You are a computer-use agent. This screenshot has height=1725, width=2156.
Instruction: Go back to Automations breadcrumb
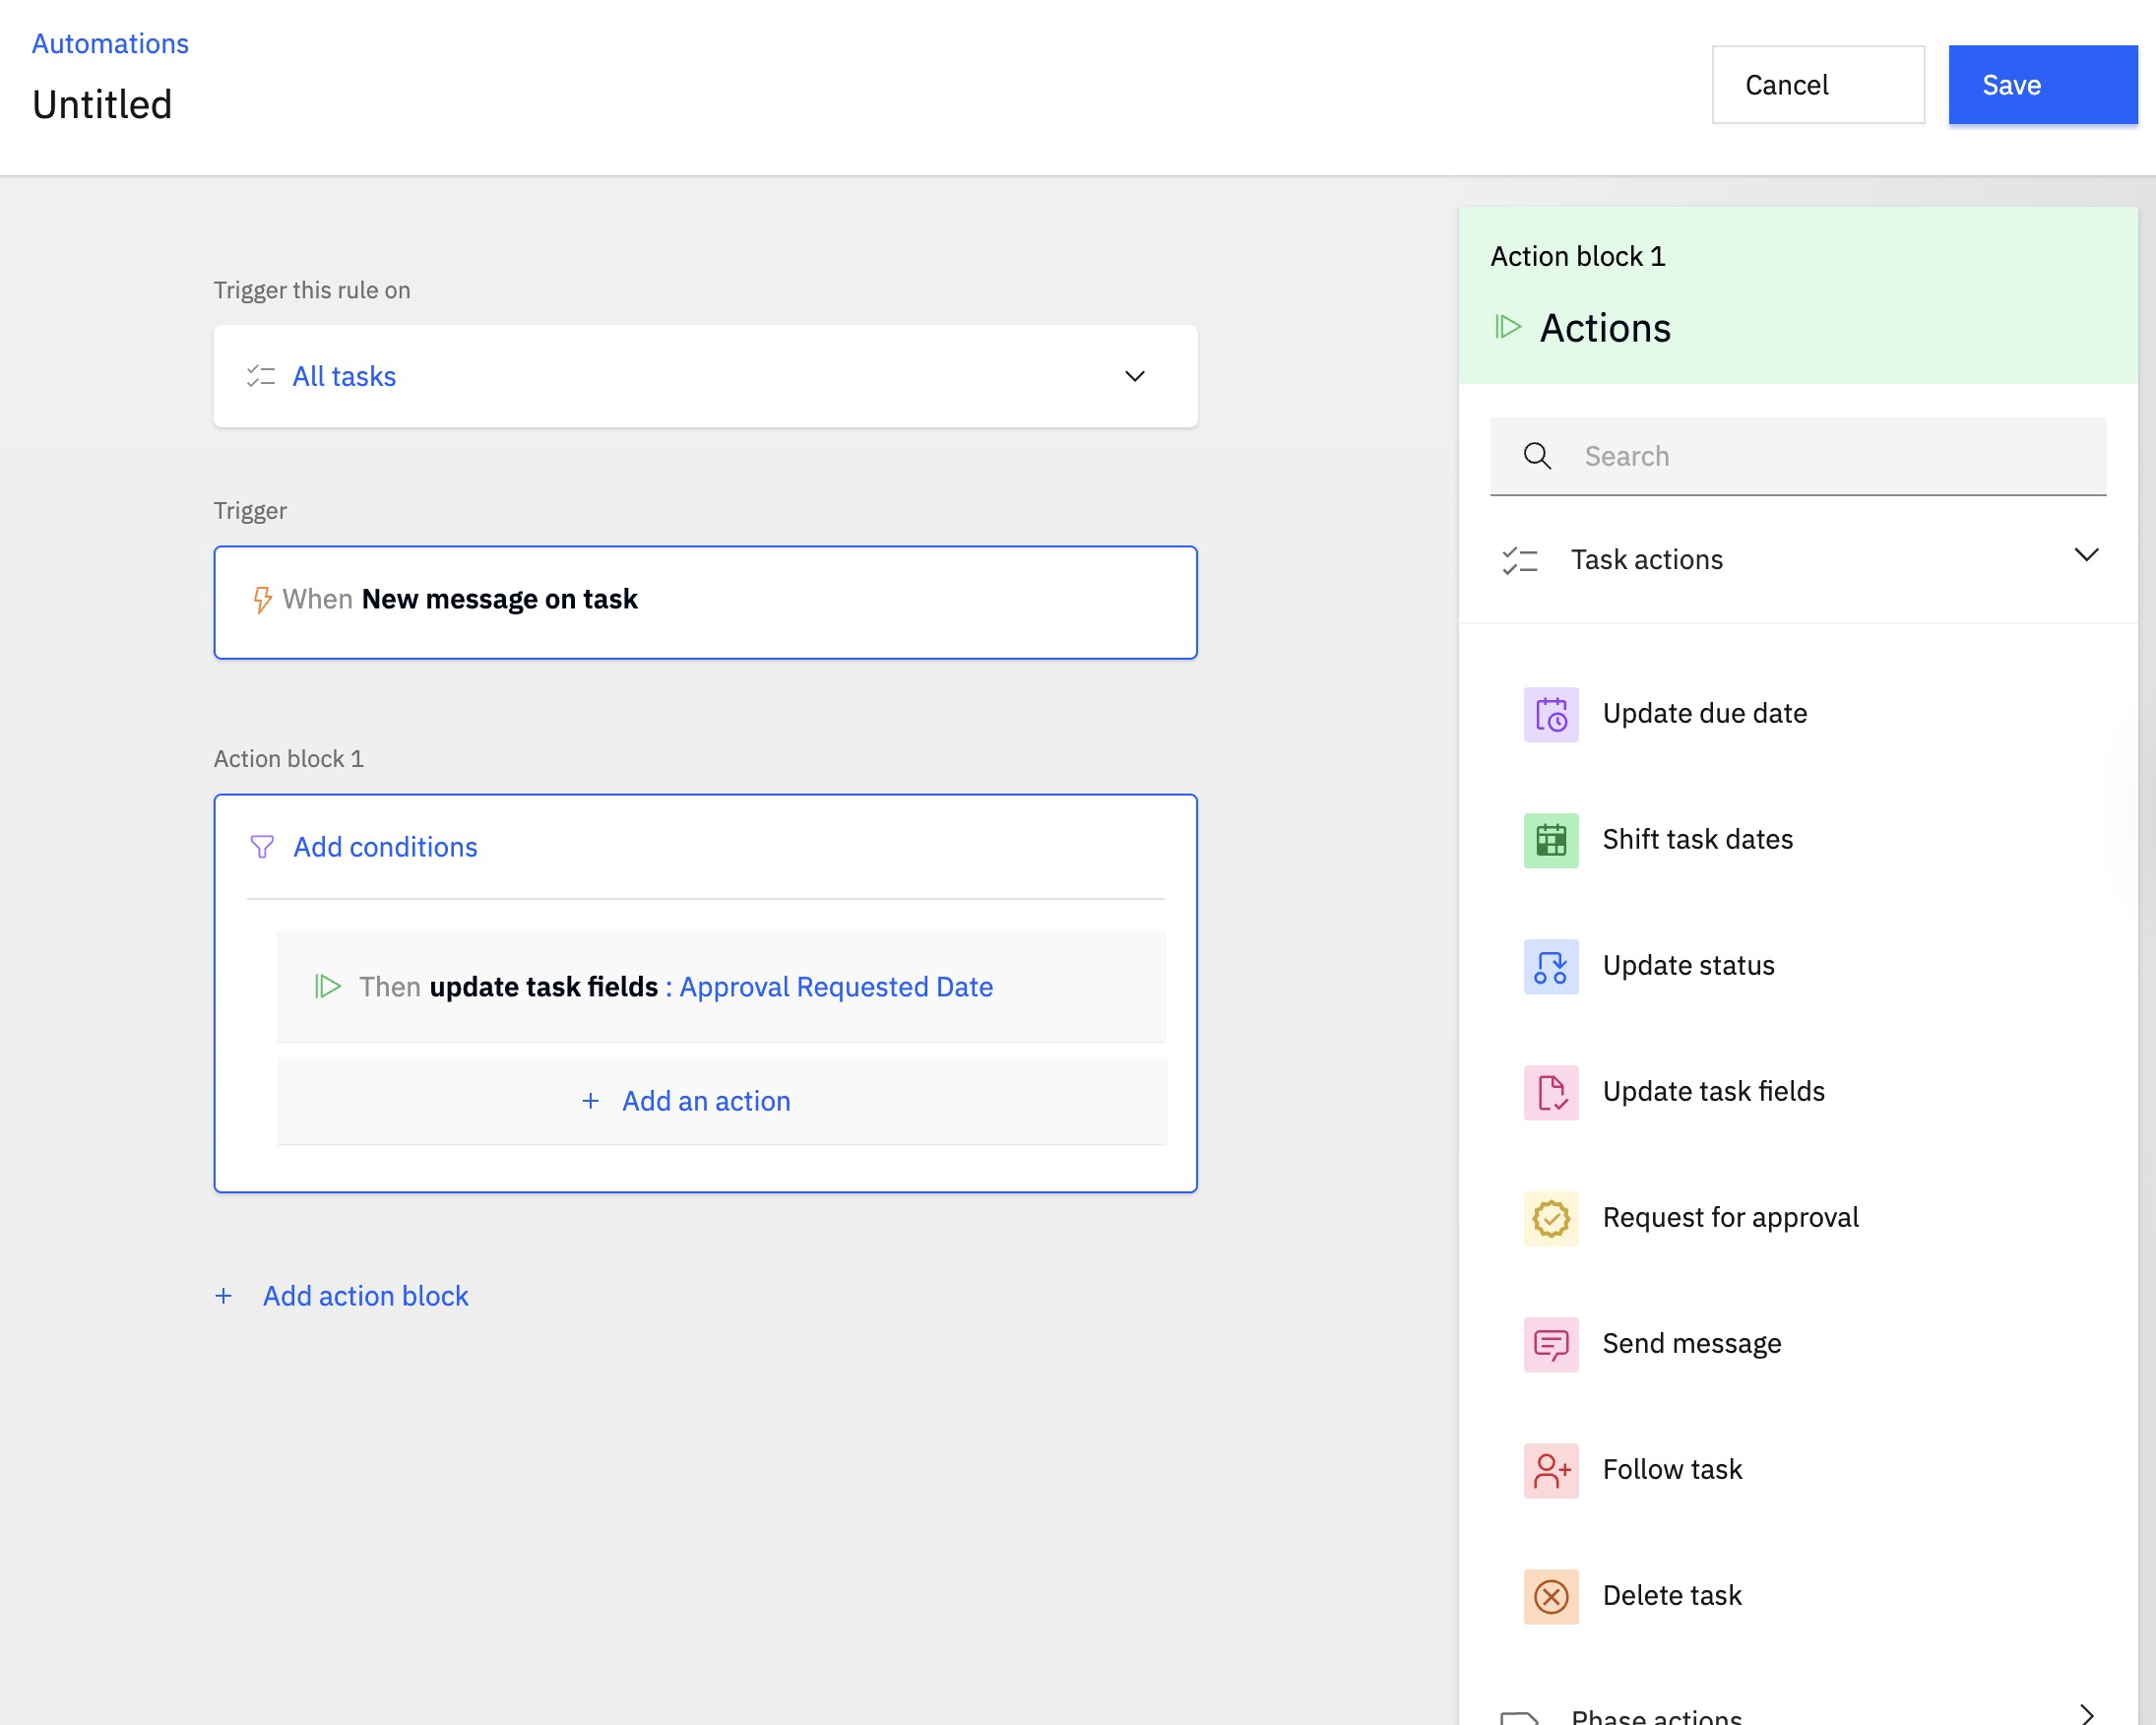110,44
